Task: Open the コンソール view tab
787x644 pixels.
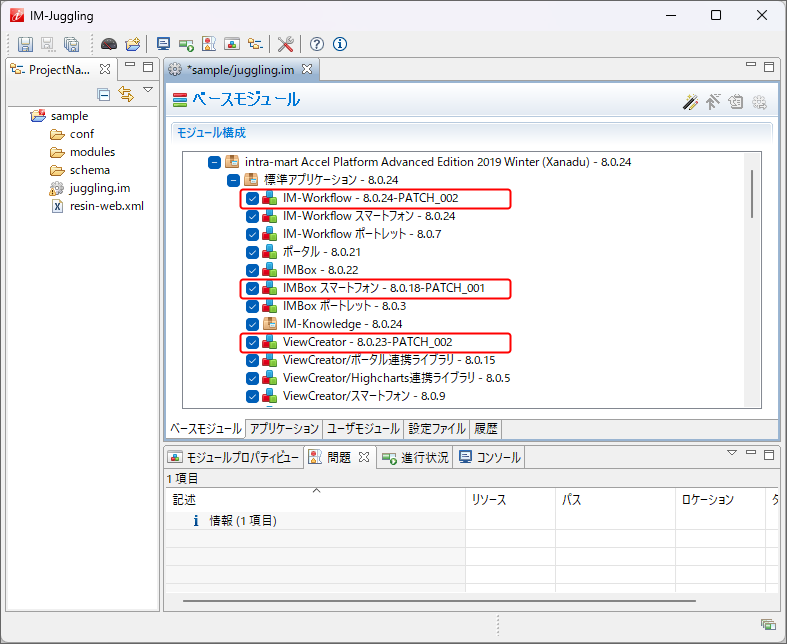Action: pos(489,457)
